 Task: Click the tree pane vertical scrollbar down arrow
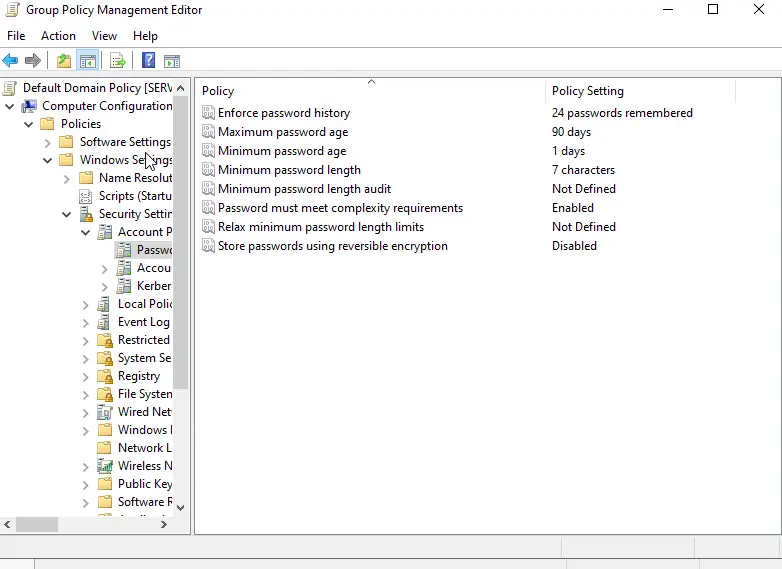pos(181,507)
